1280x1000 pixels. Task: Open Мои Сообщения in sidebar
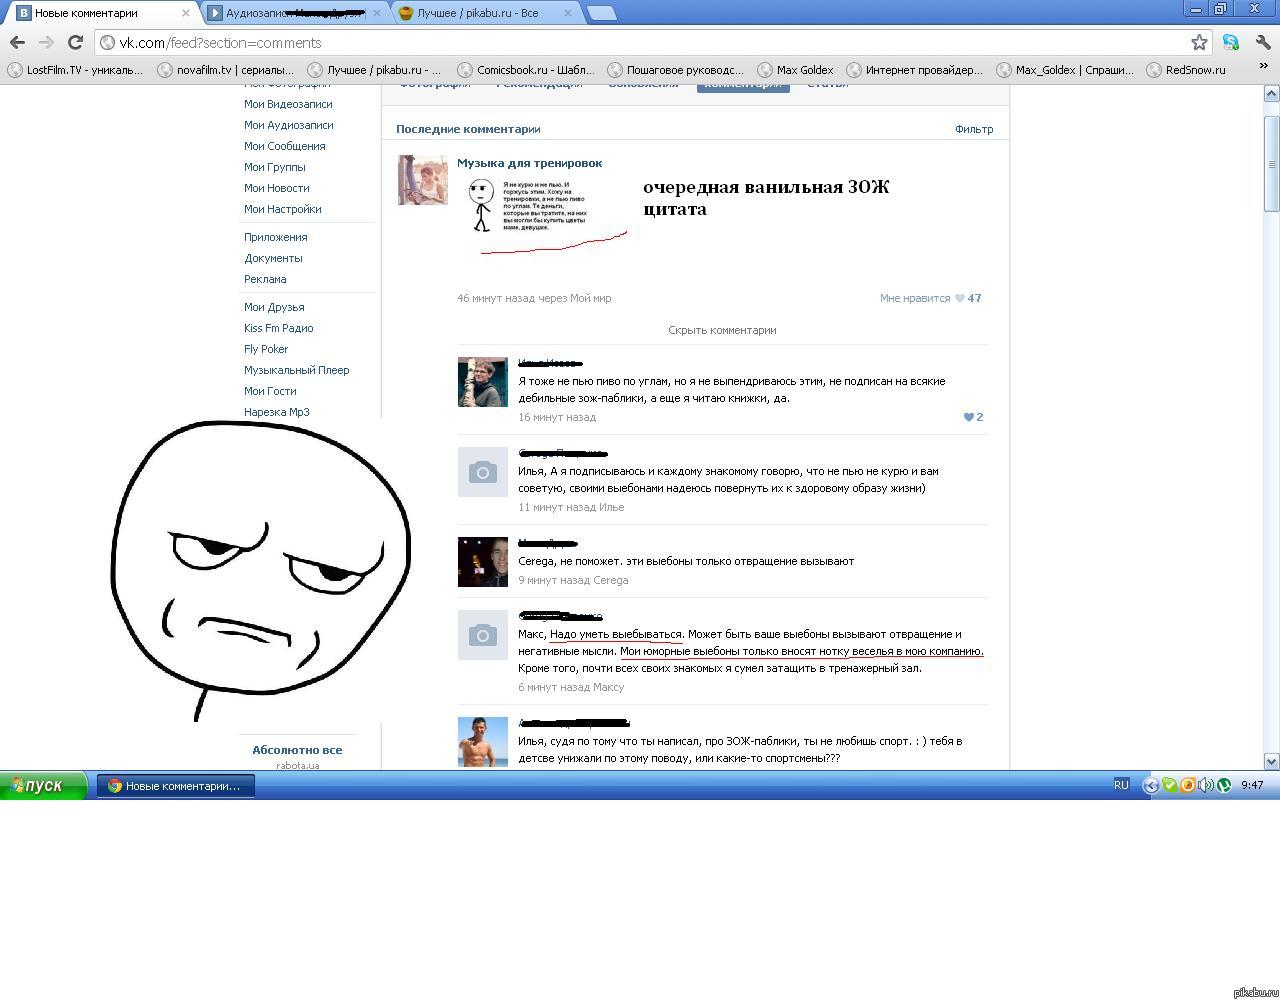[x=285, y=146]
